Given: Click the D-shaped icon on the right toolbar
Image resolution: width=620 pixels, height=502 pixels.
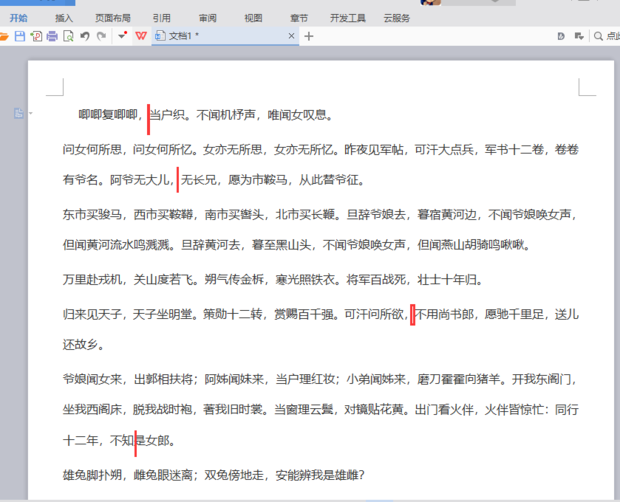Looking at the screenshot, I should (561, 36).
